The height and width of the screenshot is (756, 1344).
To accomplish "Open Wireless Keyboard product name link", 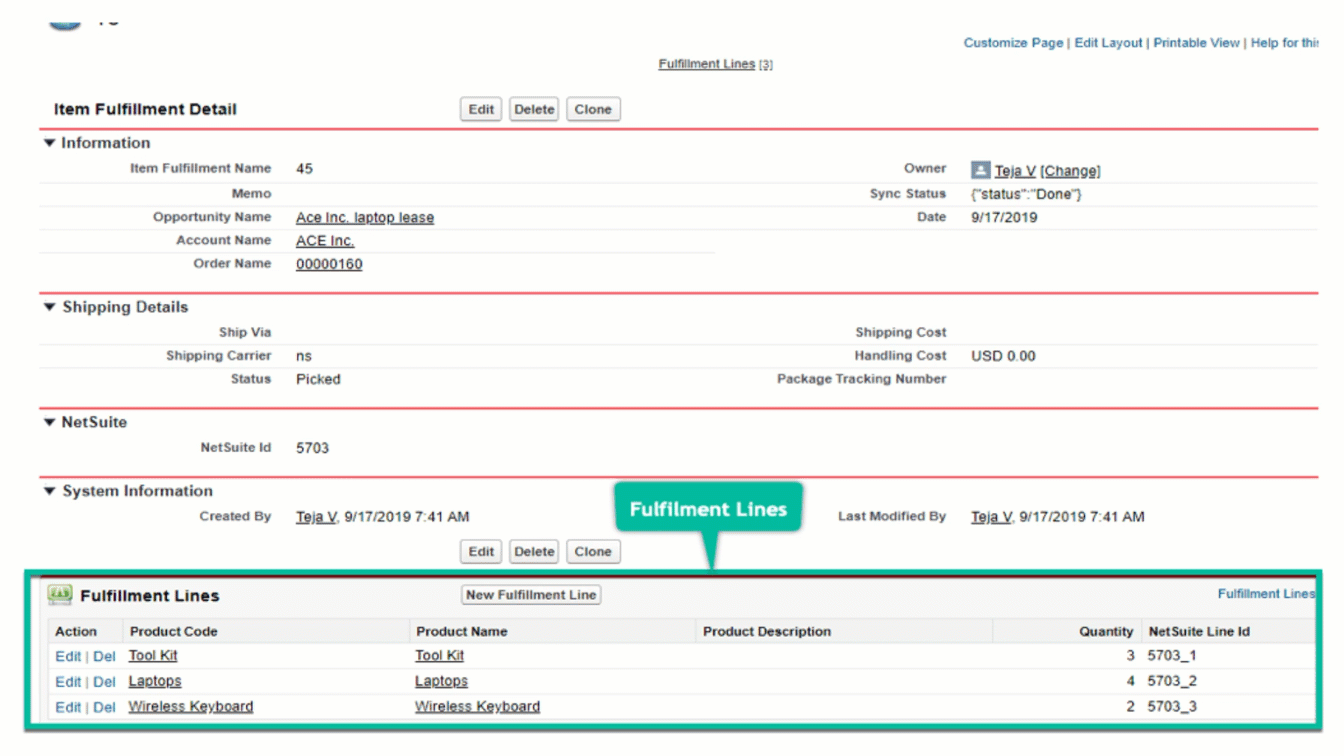I will click(478, 707).
